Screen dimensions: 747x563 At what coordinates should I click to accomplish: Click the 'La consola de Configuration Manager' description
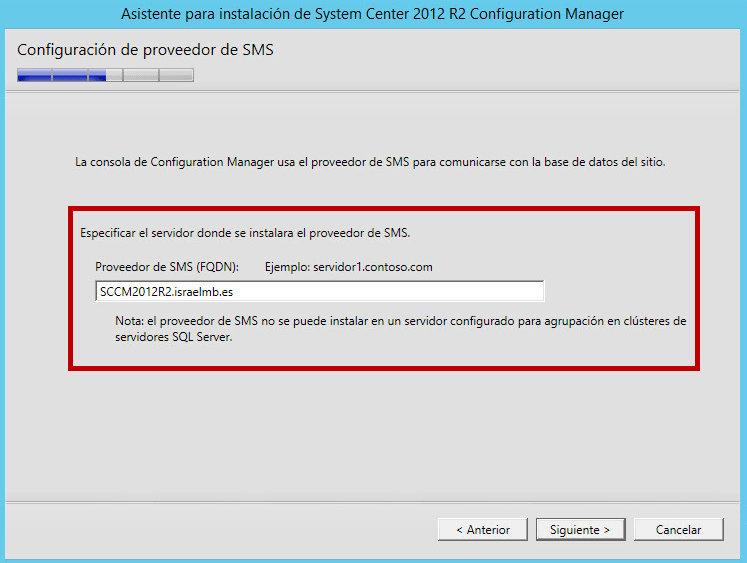(370, 160)
